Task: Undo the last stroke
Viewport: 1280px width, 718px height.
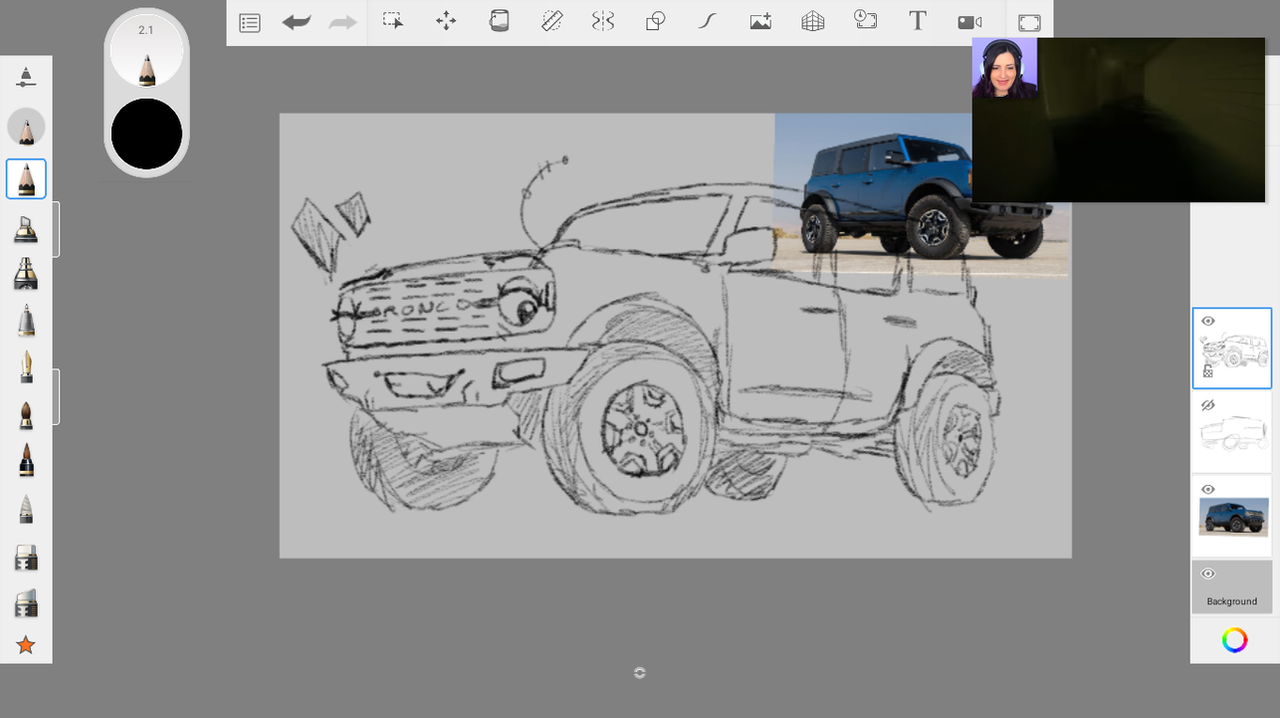Action: pyautogui.click(x=296, y=22)
